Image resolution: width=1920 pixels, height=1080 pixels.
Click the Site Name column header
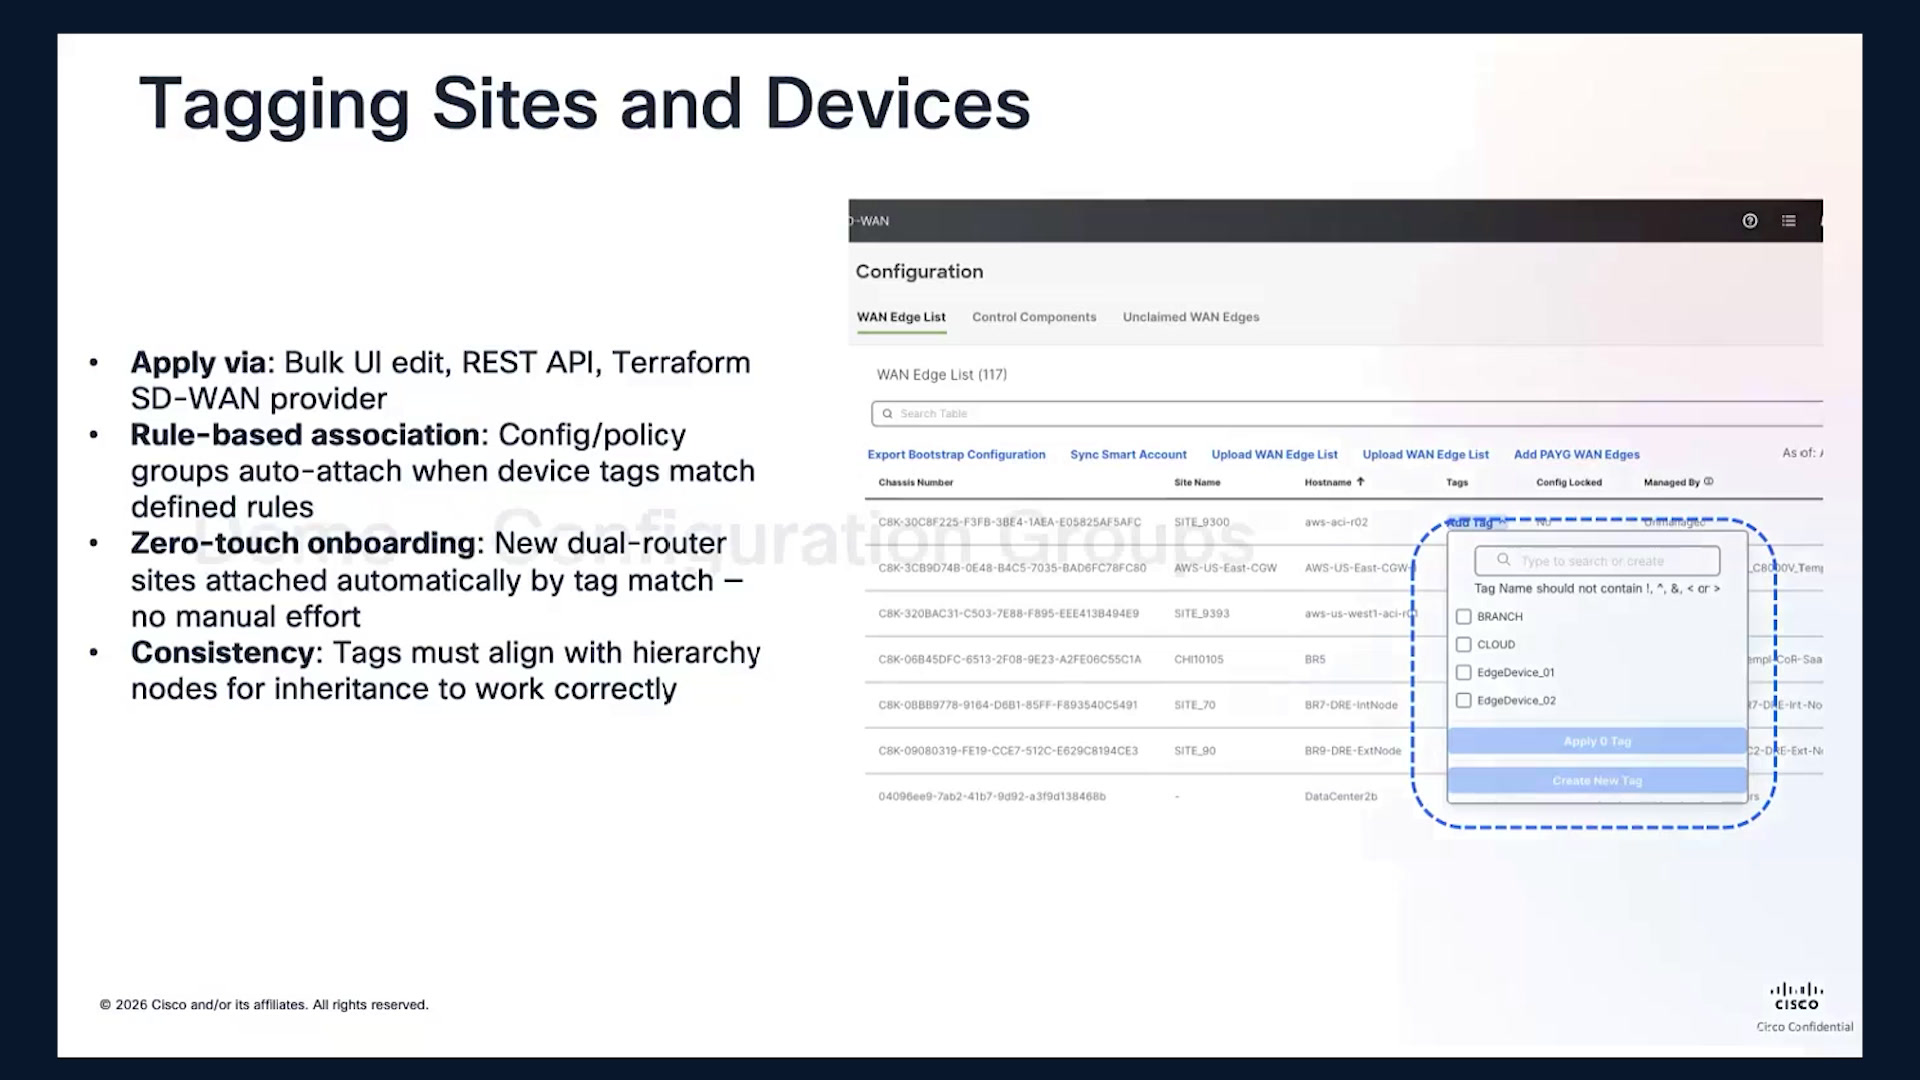1197,482
